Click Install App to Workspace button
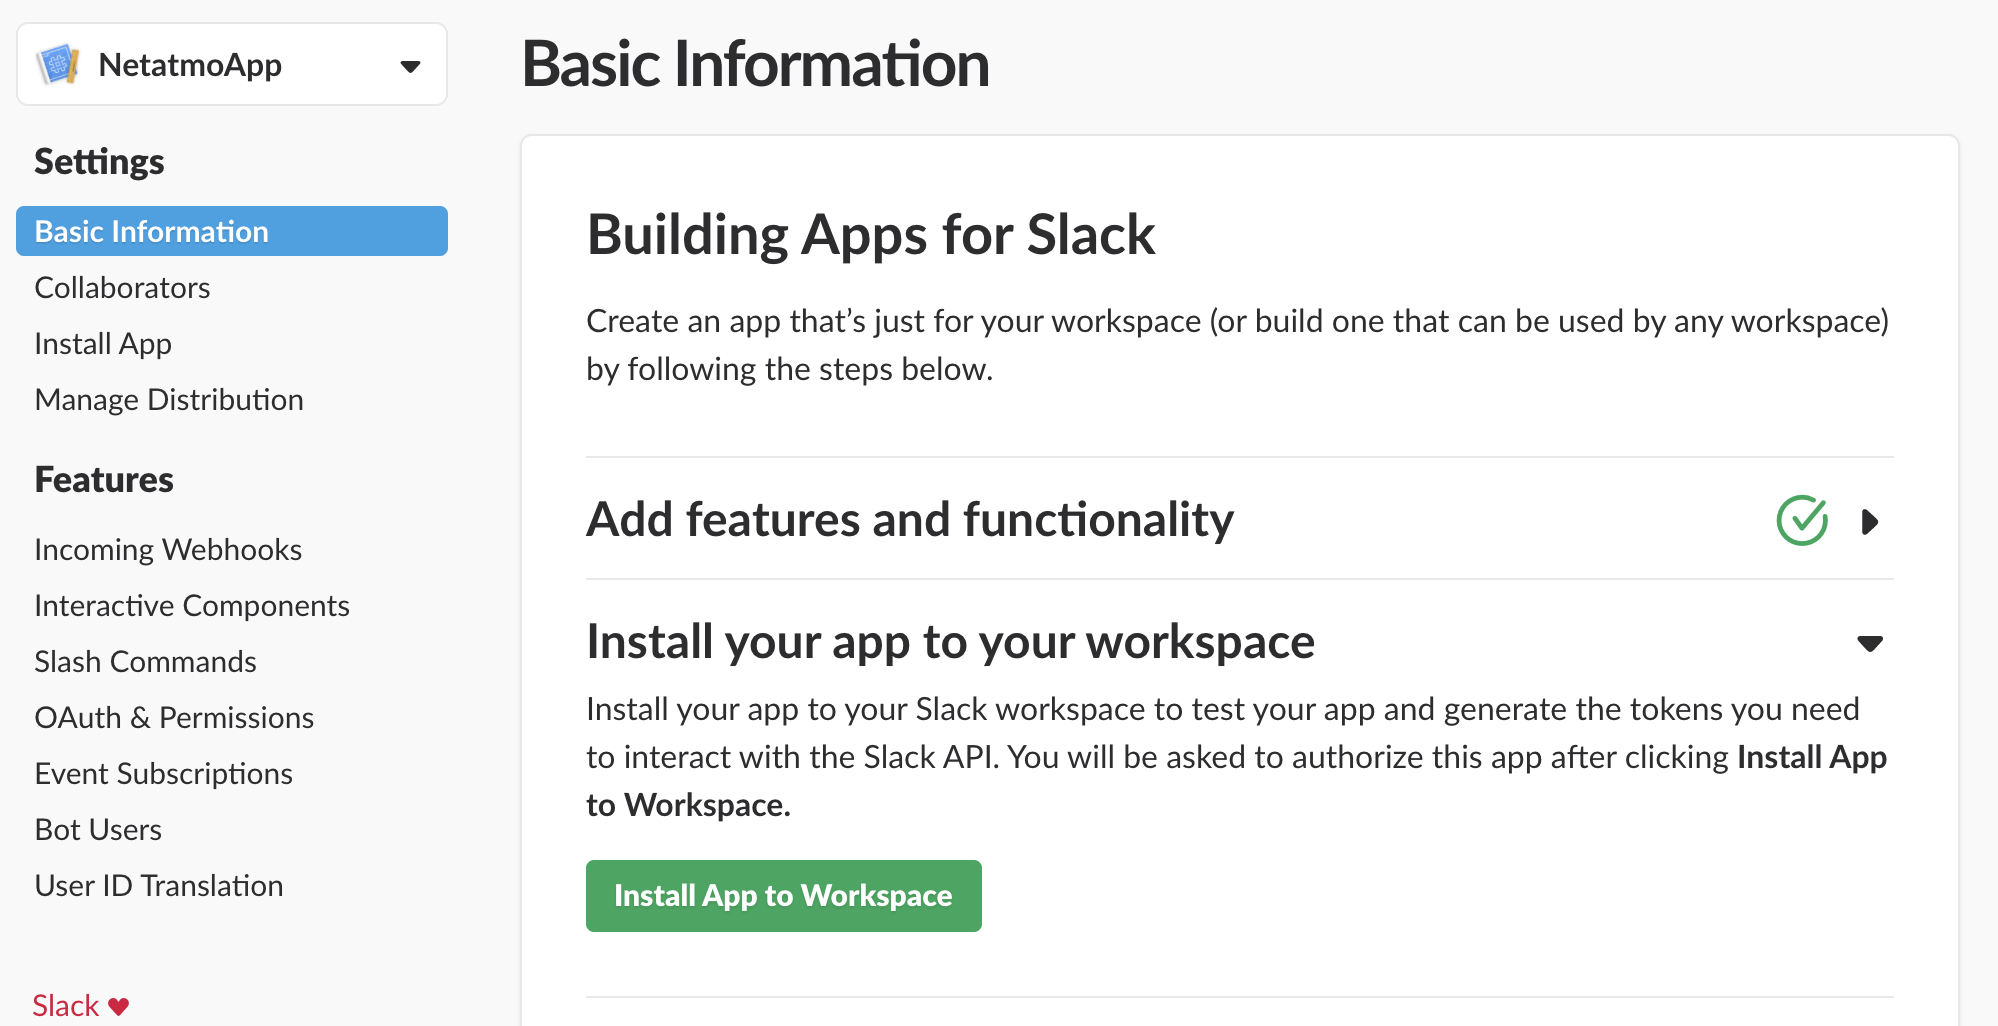The height and width of the screenshot is (1026, 1998). pos(784,896)
